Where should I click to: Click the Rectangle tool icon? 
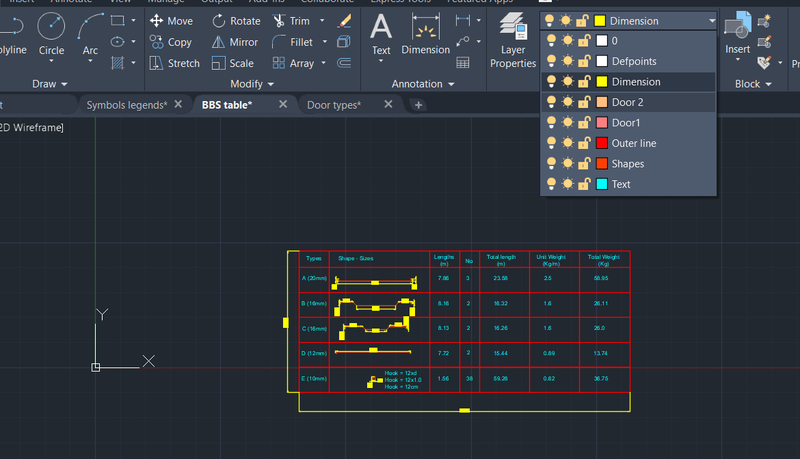tap(118, 20)
